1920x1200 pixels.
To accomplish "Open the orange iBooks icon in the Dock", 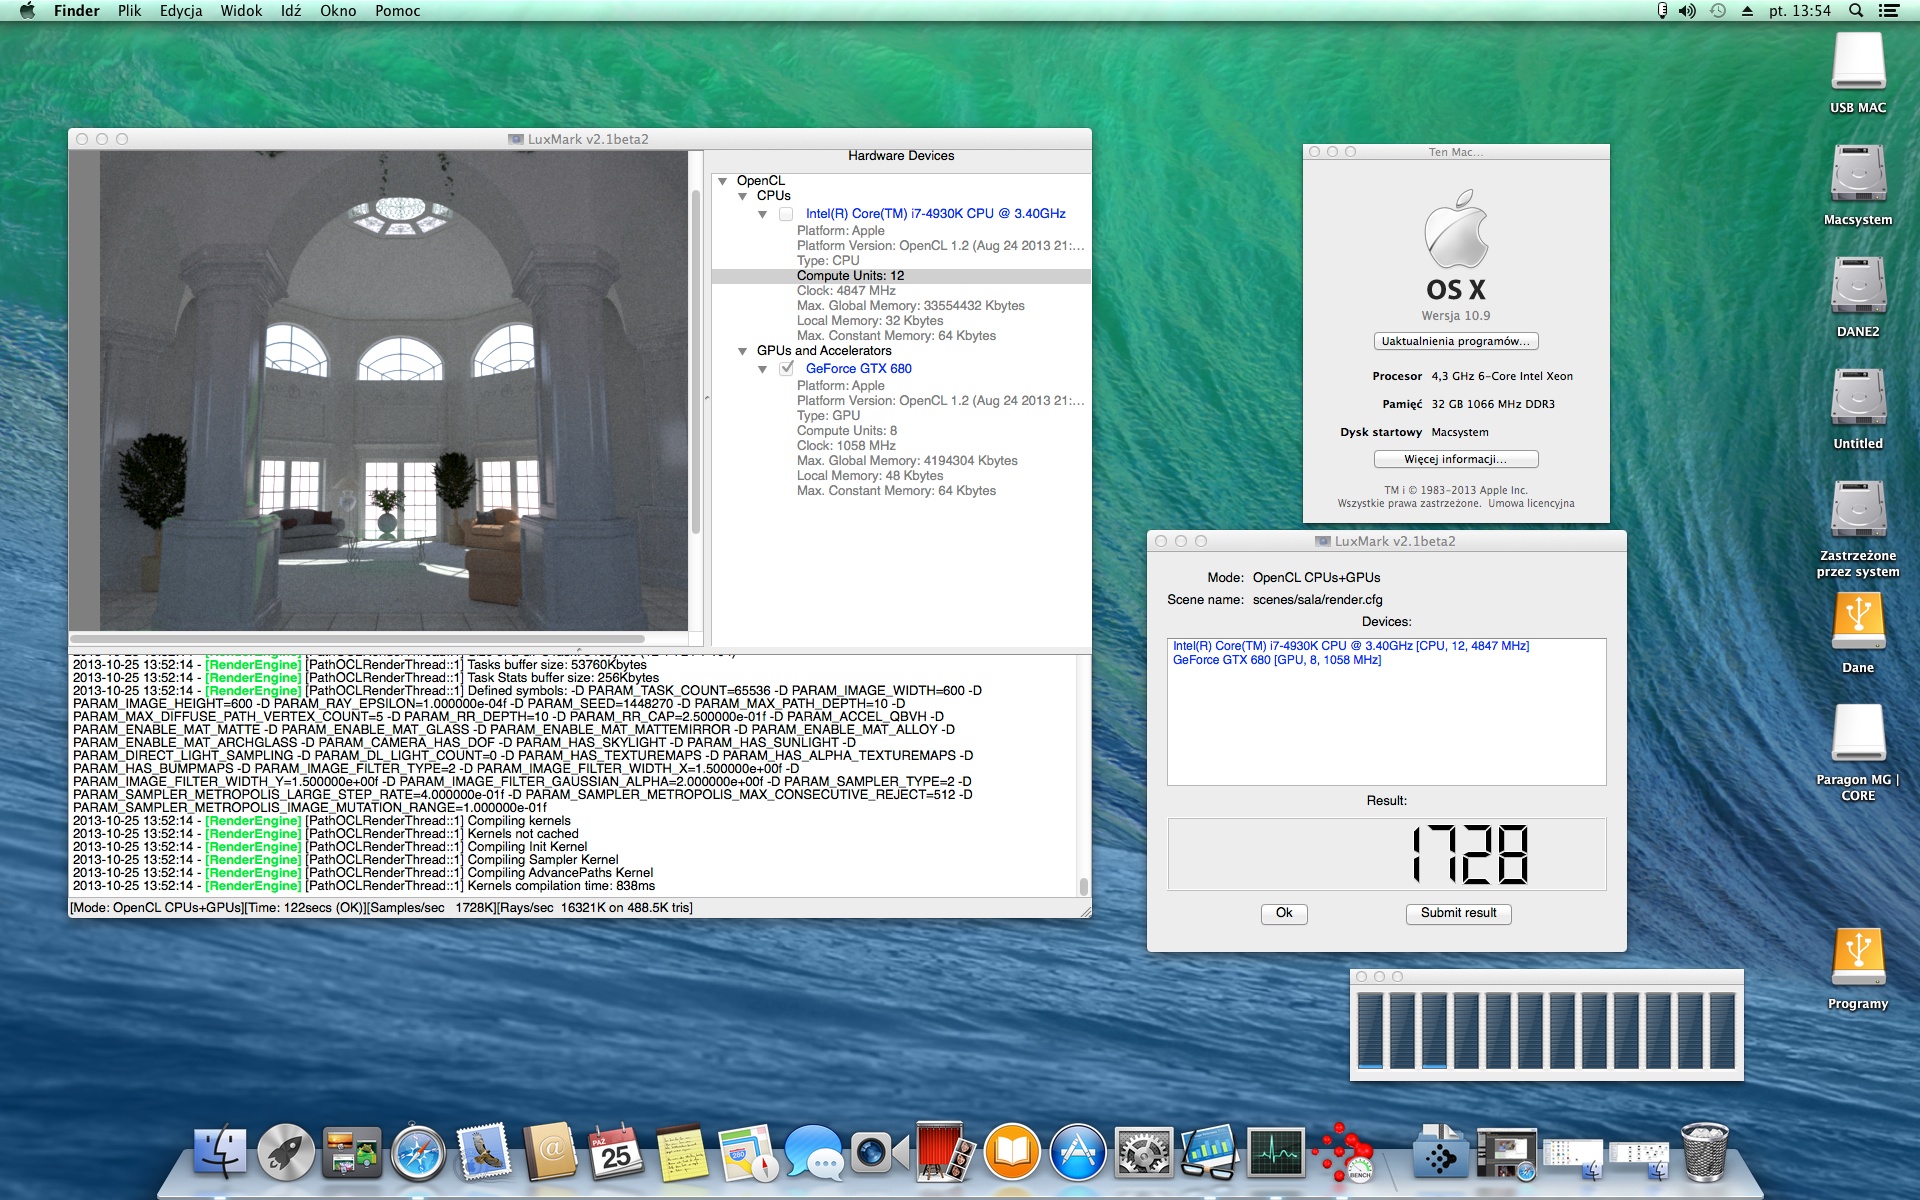I will [x=1012, y=1153].
